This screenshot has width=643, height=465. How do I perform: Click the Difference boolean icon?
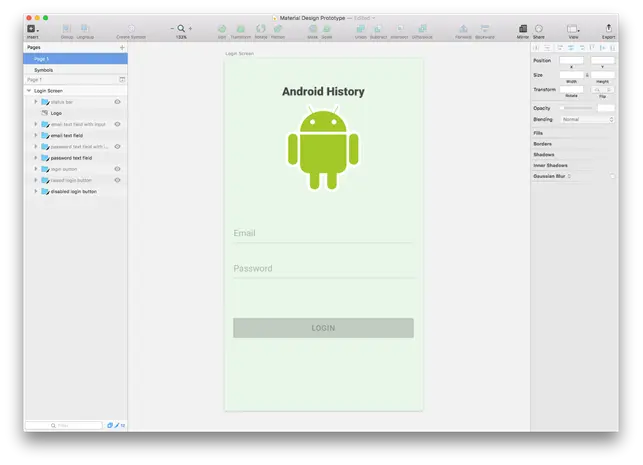pos(422,28)
